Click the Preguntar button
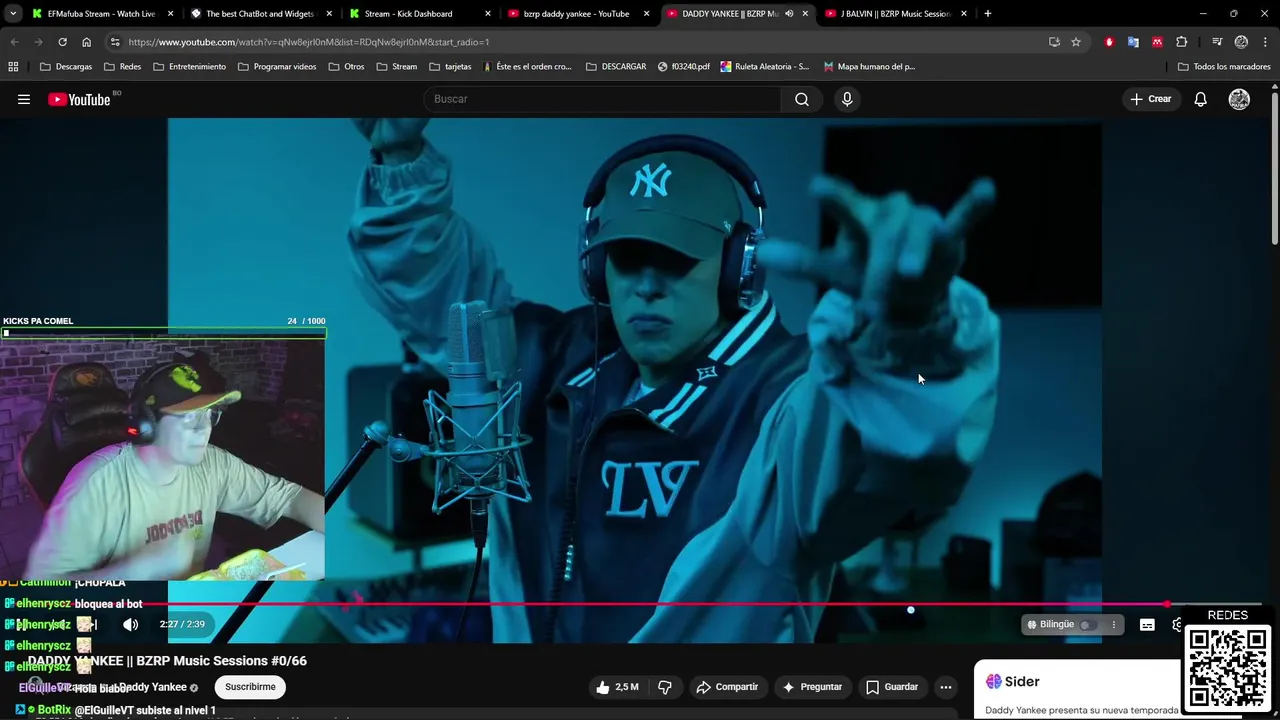Image resolution: width=1280 pixels, height=720 pixels. pyautogui.click(x=812, y=687)
